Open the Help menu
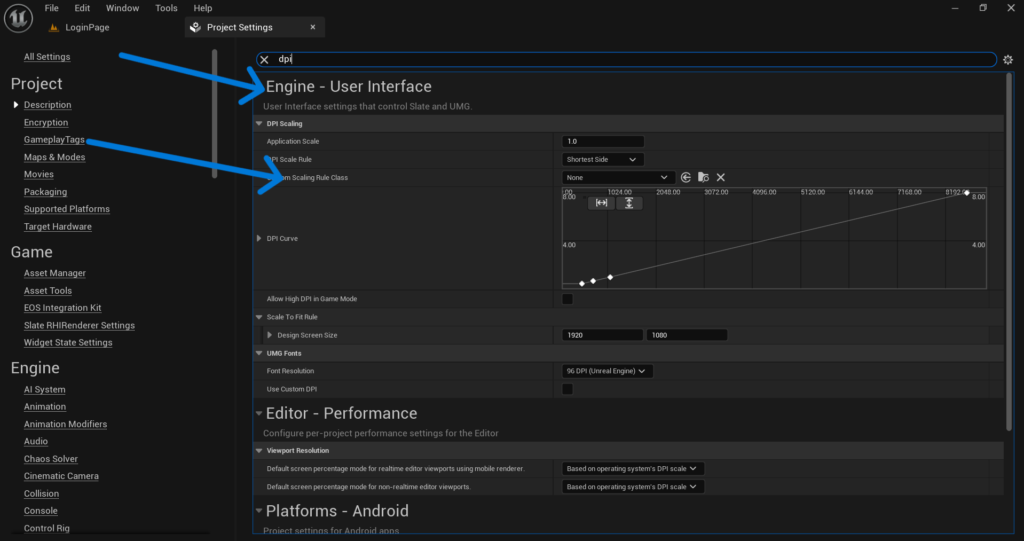Image resolution: width=1024 pixels, height=541 pixels. [202, 8]
